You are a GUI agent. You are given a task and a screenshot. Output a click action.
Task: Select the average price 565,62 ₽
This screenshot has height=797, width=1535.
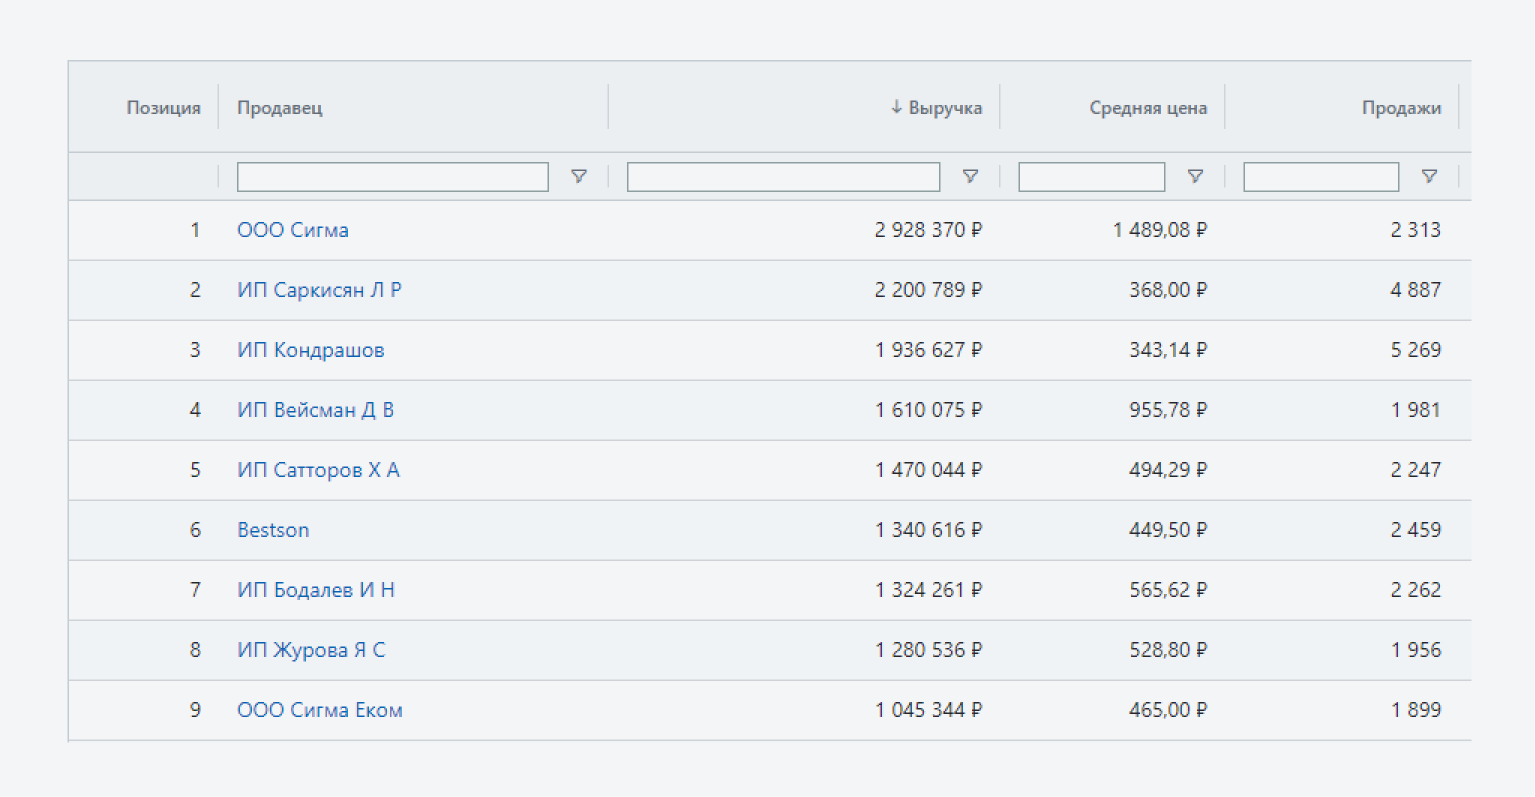(x=1168, y=590)
